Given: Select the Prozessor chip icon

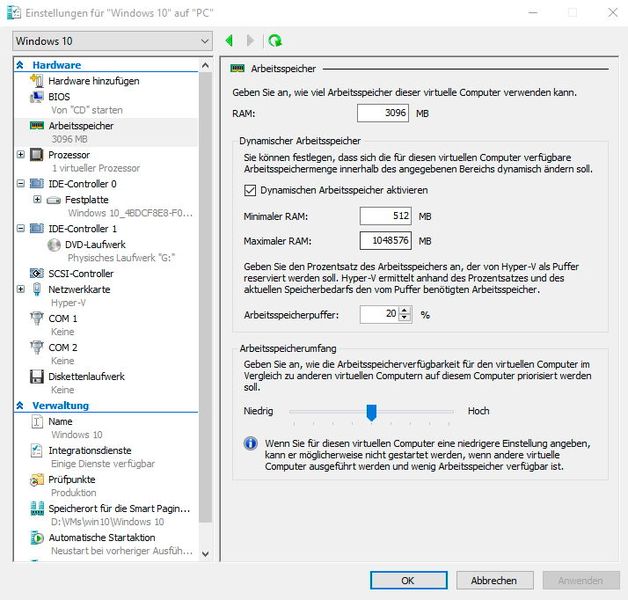Looking at the screenshot, I should pyautogui.click(x=36, y=155).
